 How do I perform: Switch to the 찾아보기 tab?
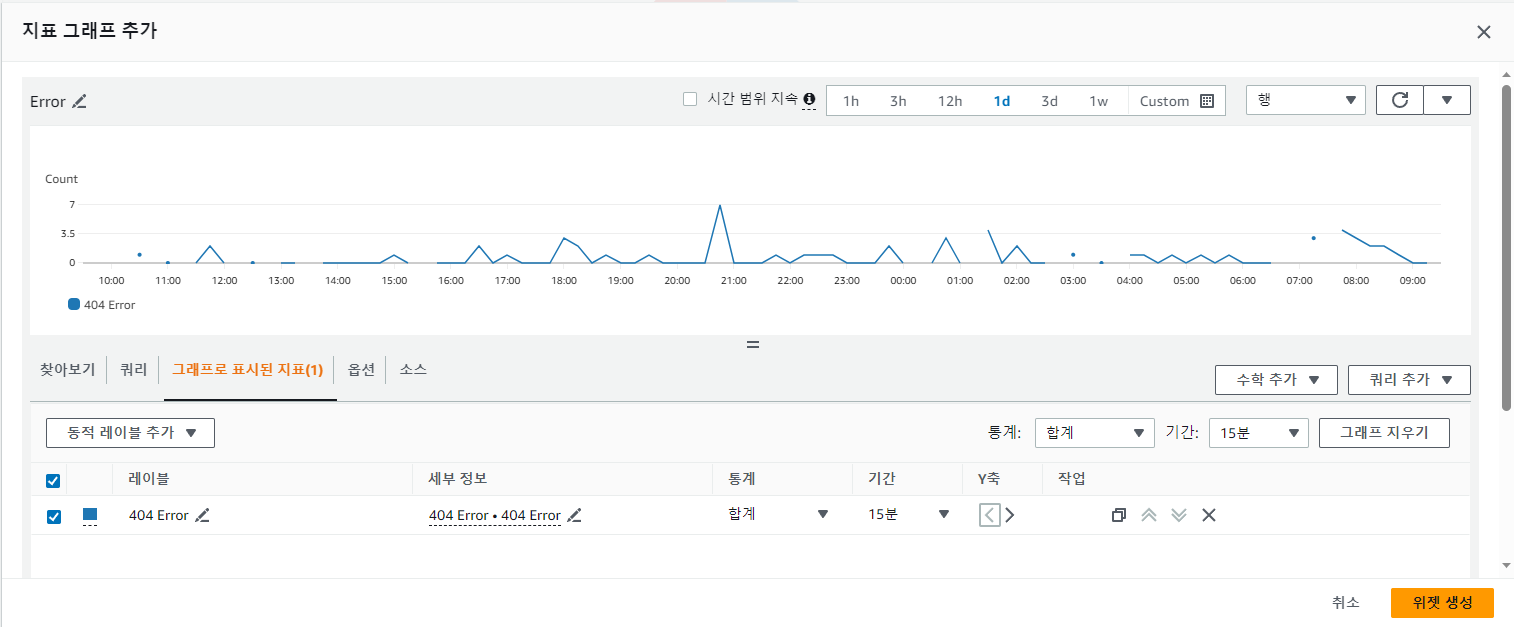[67, 370]
